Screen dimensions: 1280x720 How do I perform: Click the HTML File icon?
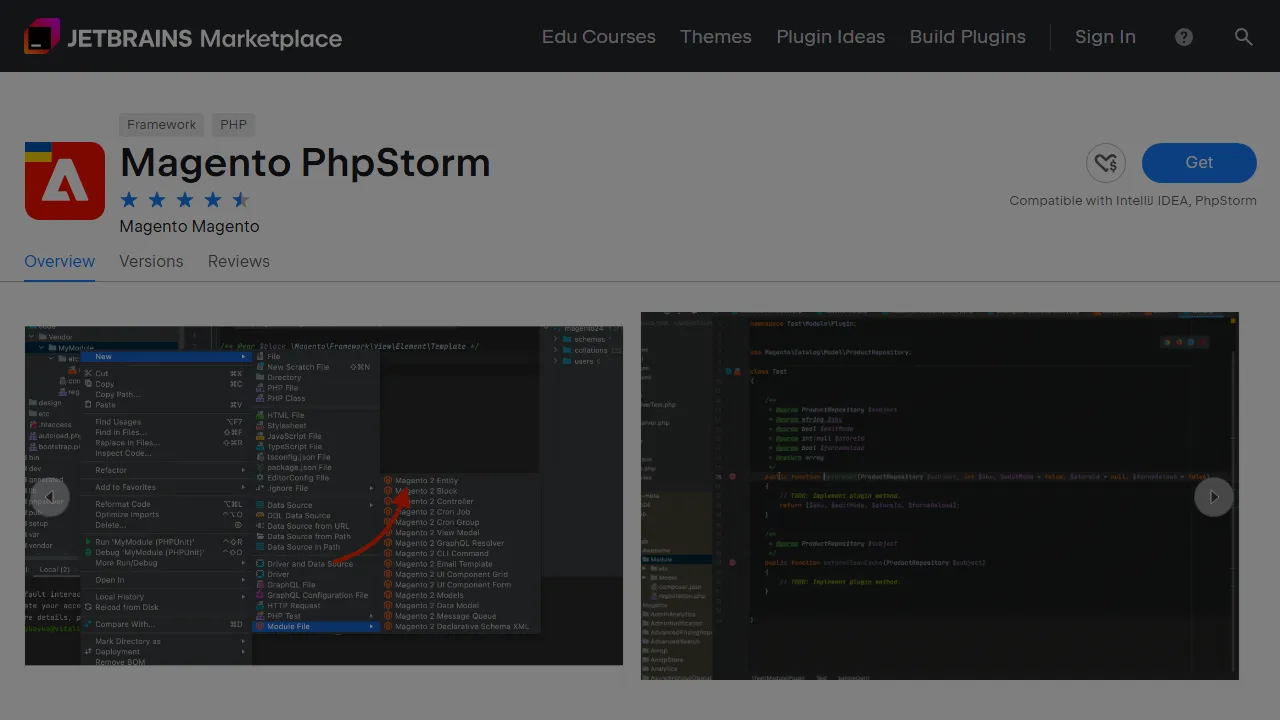point(259,415)
